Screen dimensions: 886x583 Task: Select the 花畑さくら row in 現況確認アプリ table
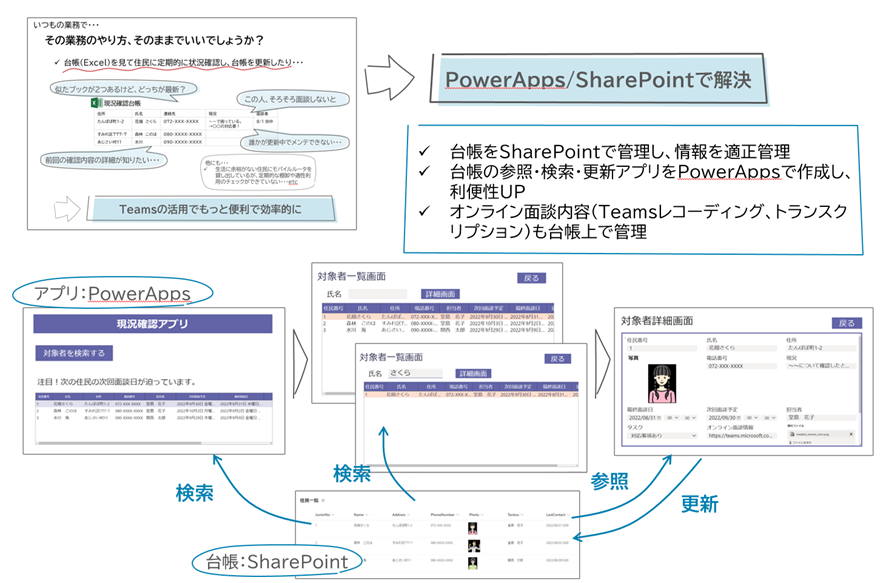pos(154,404)
